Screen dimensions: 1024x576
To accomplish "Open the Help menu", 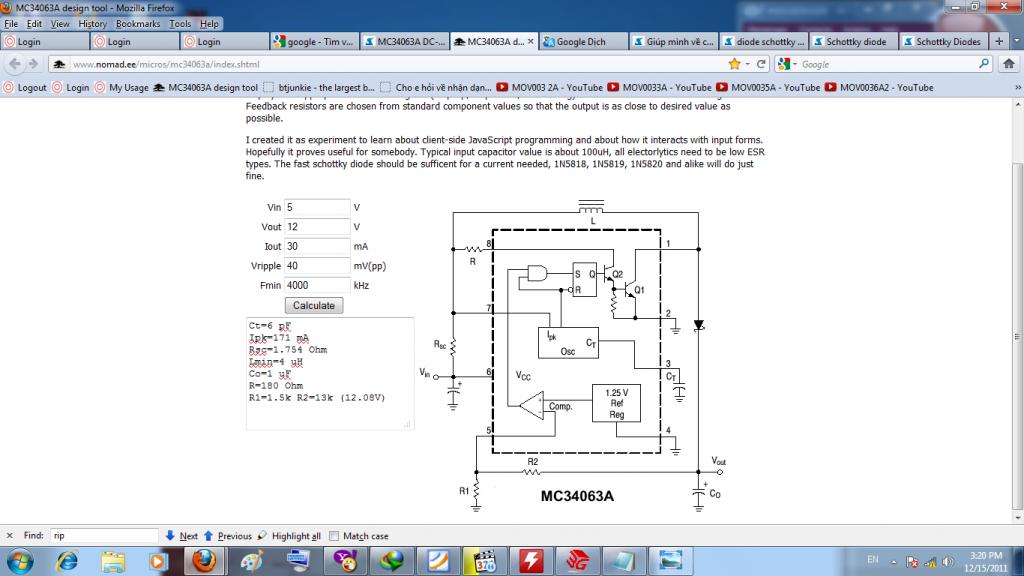I will pyautogui.click(x=209, y=24).
